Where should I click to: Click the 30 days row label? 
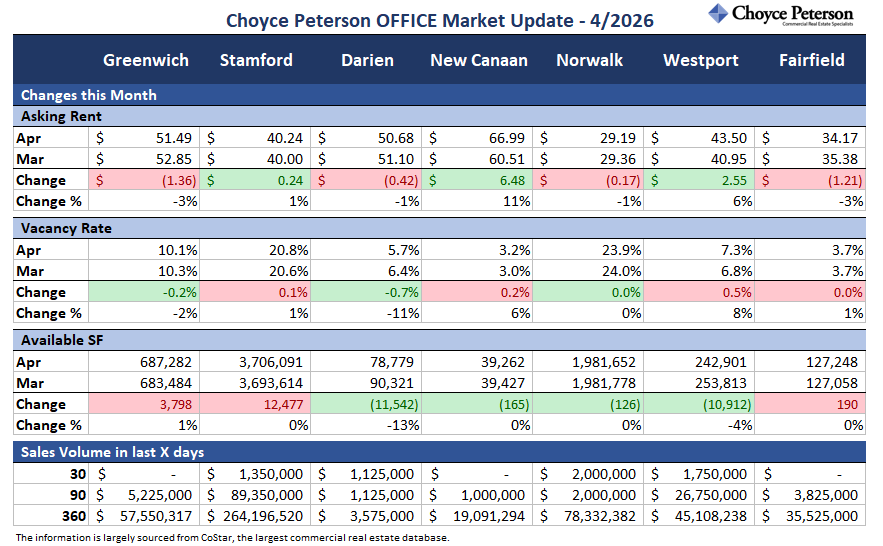click(78, 474)
